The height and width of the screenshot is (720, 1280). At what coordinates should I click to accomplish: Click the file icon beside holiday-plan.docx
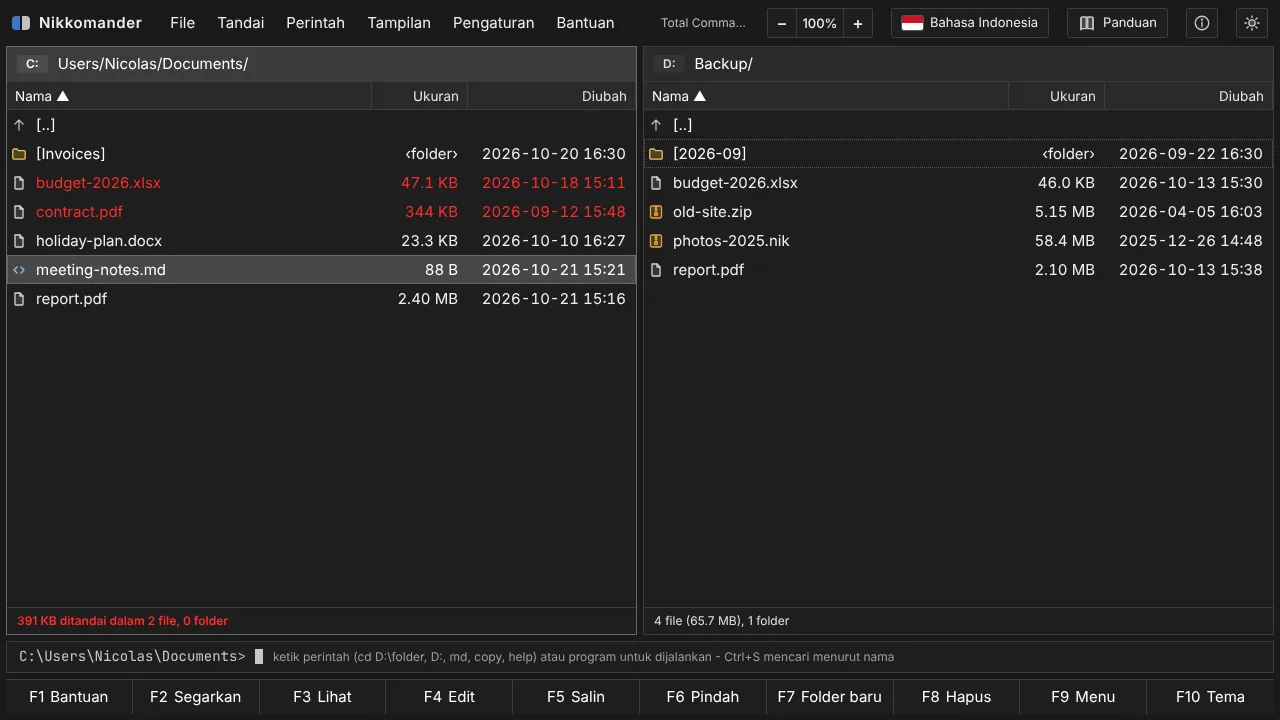19,241
